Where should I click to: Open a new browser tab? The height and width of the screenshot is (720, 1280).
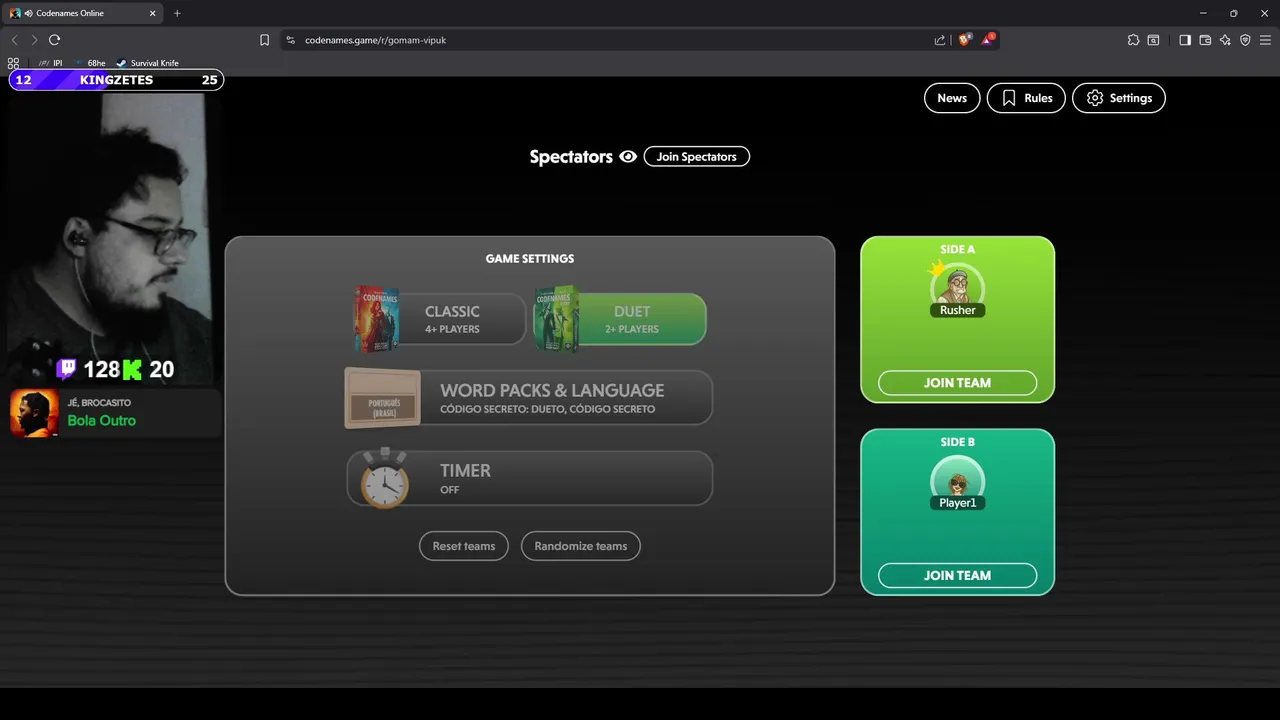coord(177,13)
